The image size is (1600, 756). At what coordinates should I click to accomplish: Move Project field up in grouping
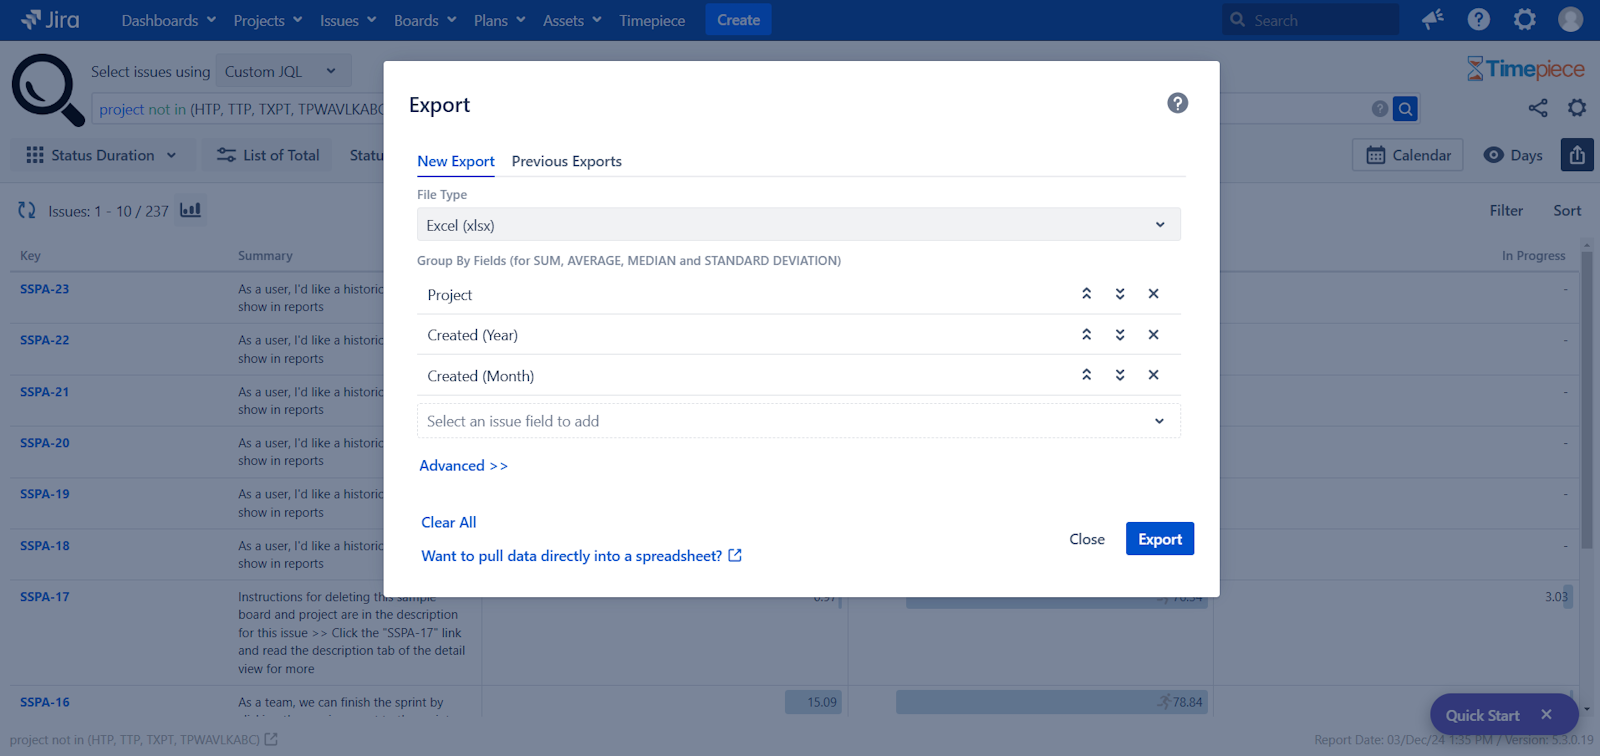pyautogui.click(x=1086, y=294)
